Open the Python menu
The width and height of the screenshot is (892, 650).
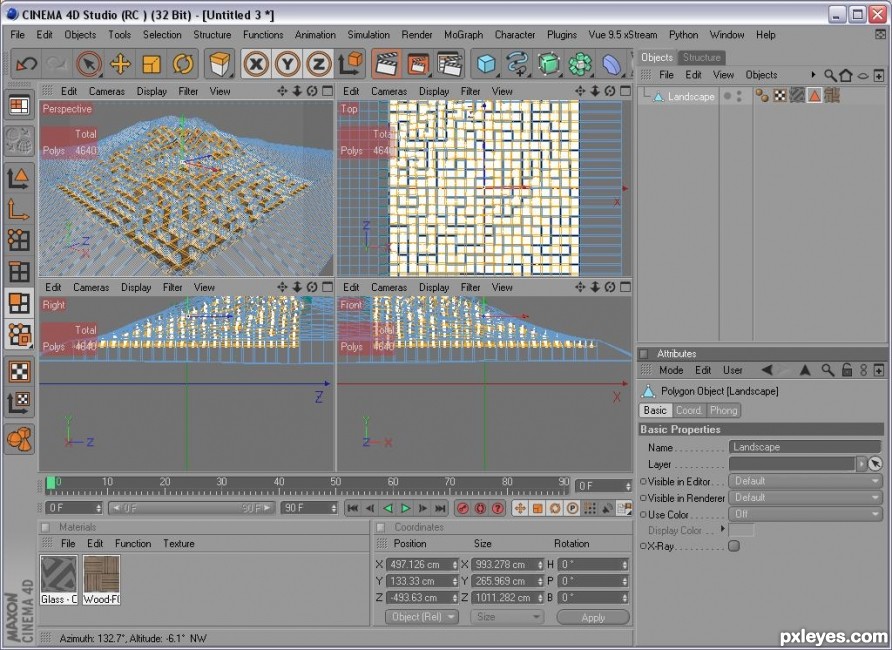(683, 35)
